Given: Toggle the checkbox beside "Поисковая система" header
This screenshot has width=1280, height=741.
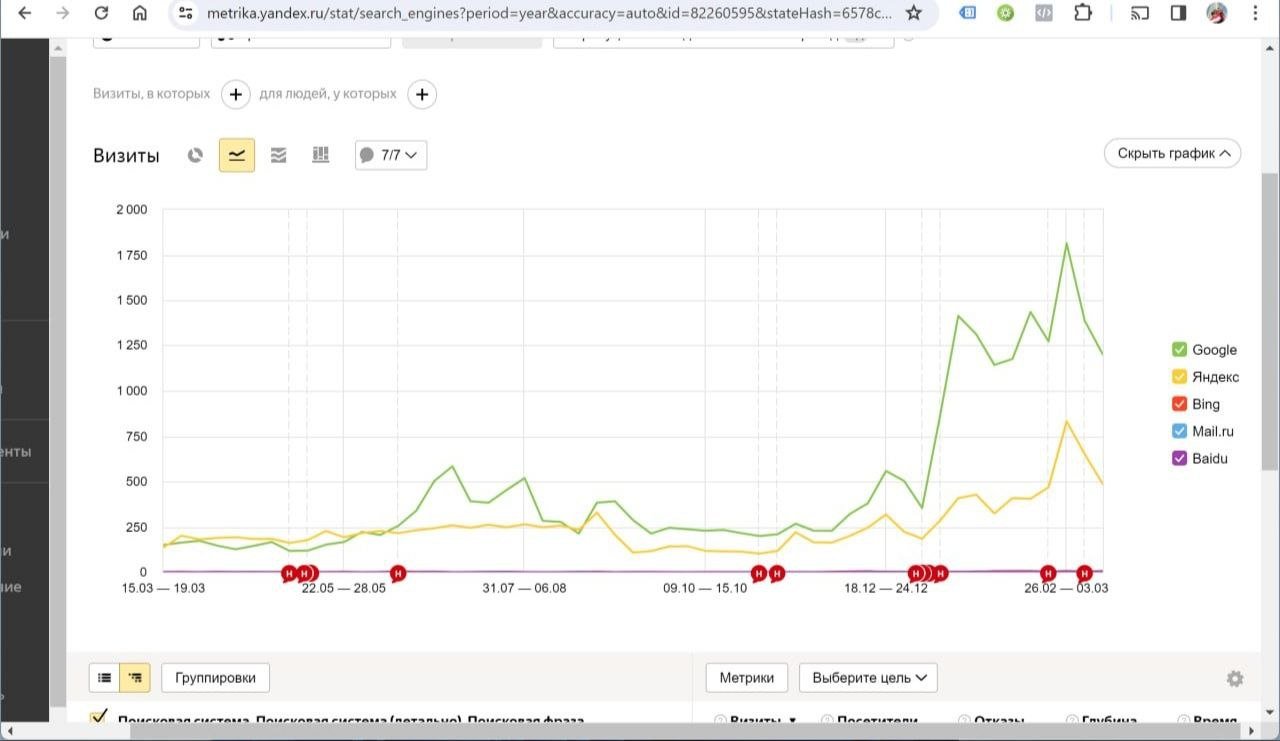Looking at the screenshot, I should 98,718.
